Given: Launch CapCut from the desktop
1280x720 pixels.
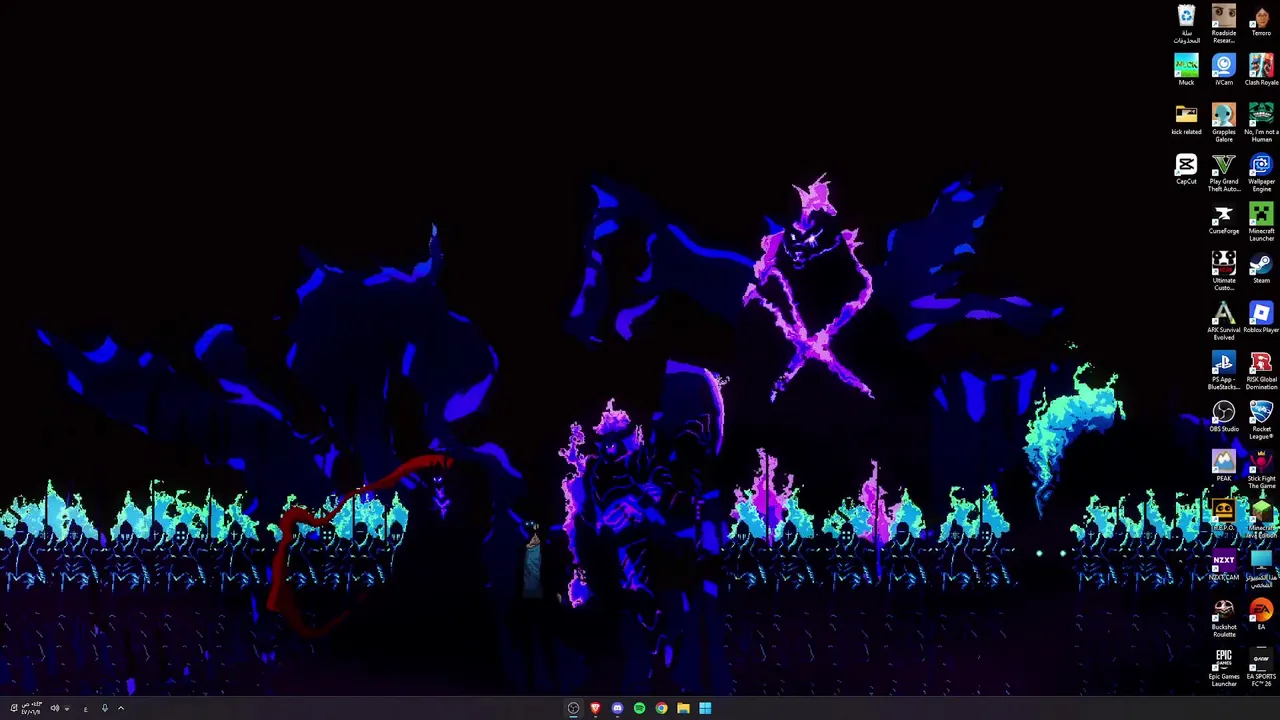Looking at the screenshot, I should tap(1186, 169).
